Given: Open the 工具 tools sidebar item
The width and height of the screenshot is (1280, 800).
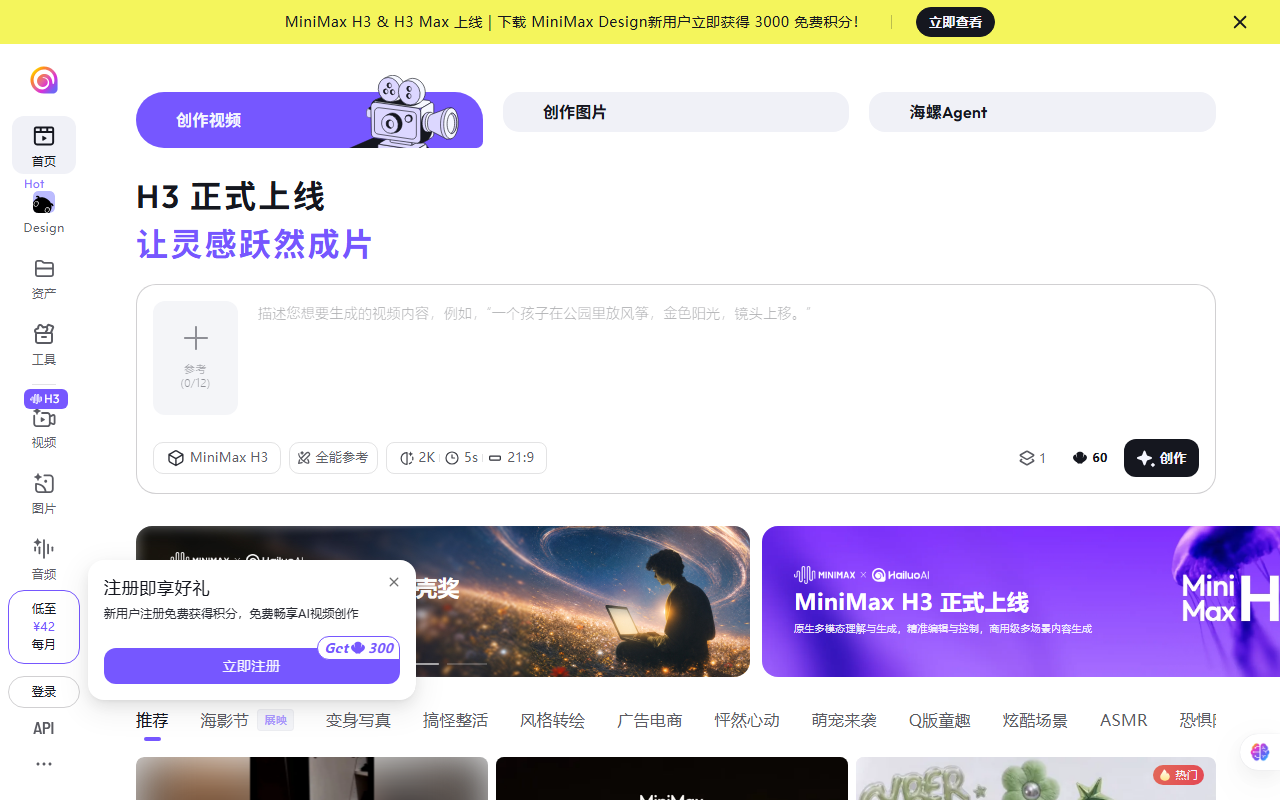Looking at the screenshot, I should (44, 345).
